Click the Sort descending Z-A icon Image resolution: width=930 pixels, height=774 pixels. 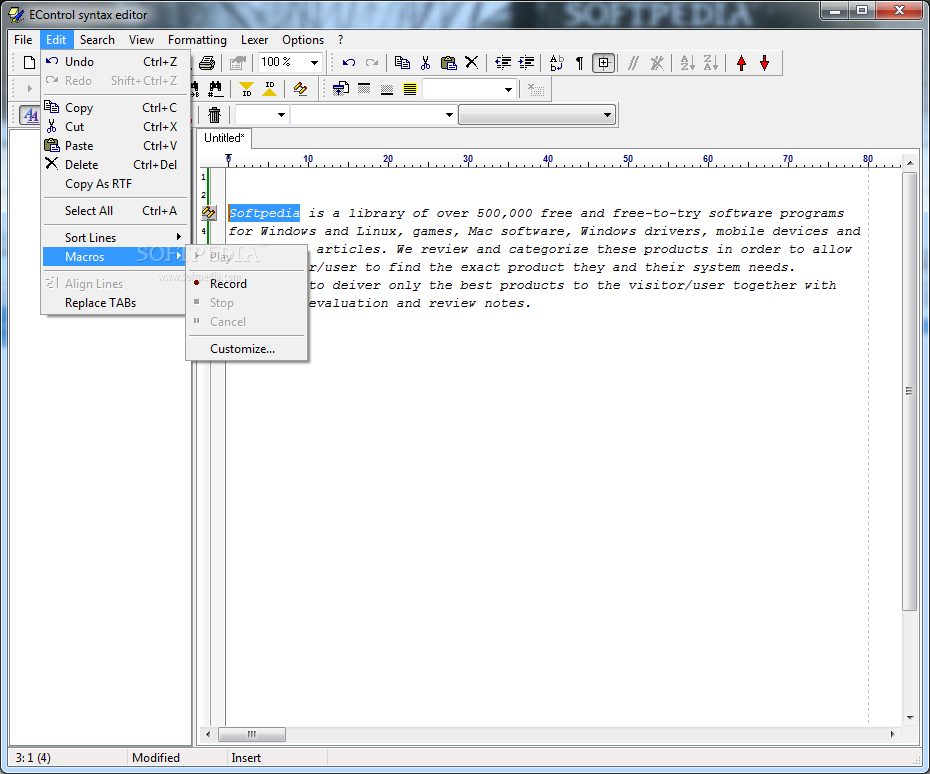click(711, 62)
